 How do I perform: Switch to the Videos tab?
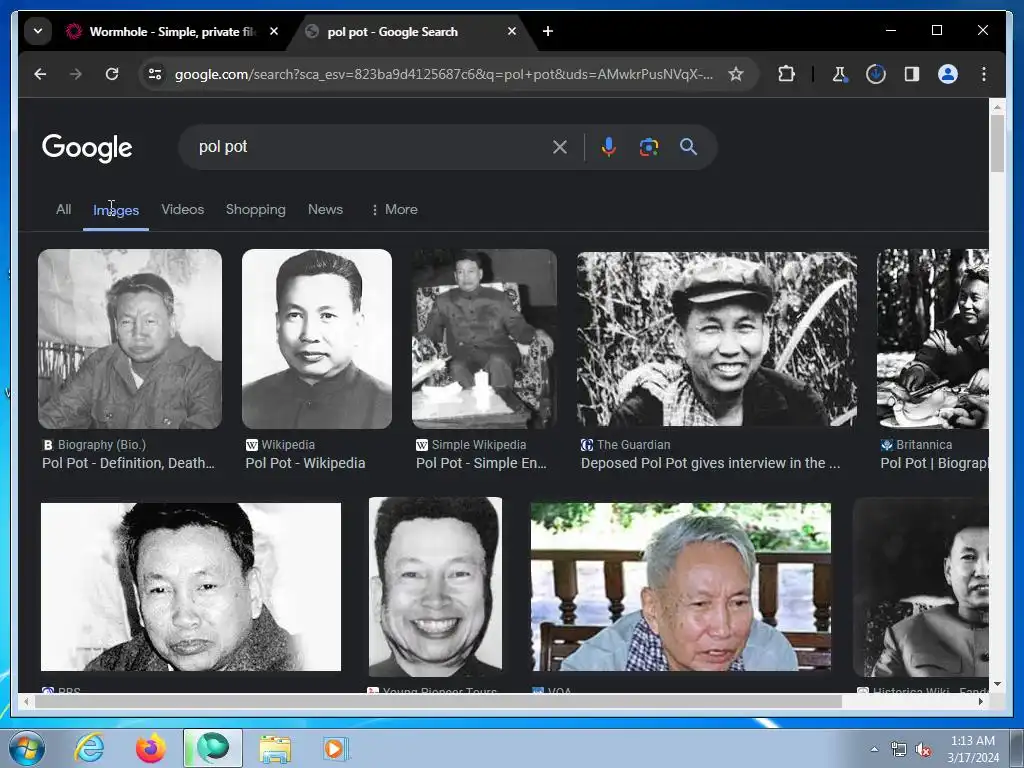pyautogui.click(x=182, y=210)
